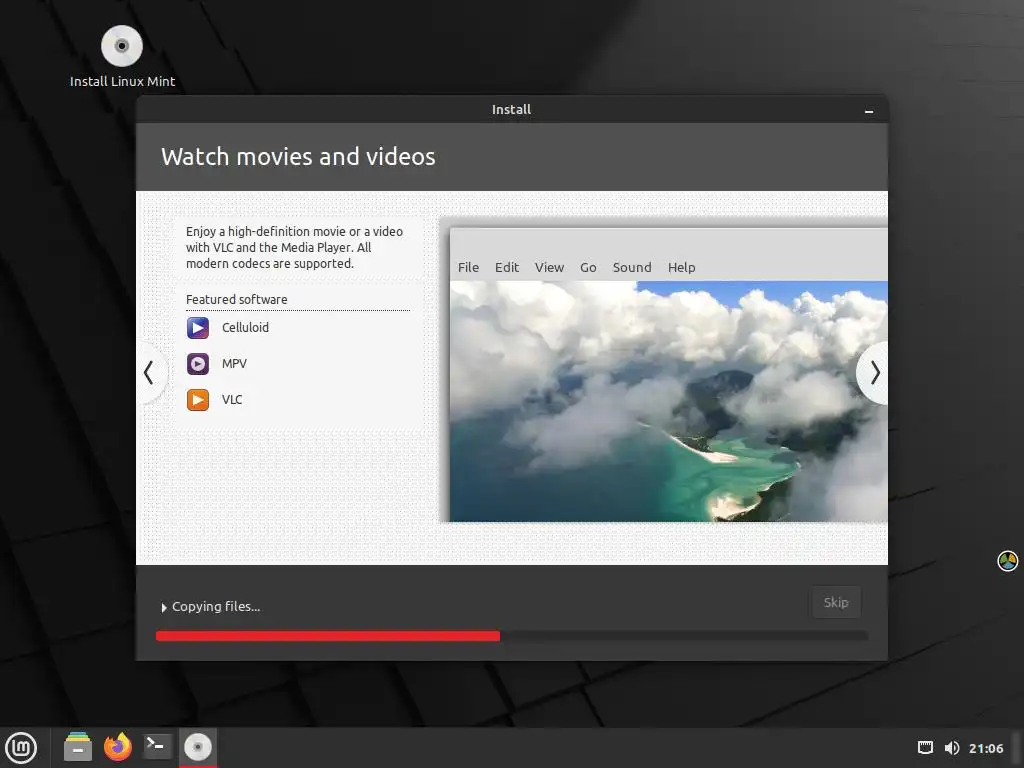Viewport: 1024px width, 768px height.
Task: Click the Install window title bar text
Action: click(x=511, y=110)
